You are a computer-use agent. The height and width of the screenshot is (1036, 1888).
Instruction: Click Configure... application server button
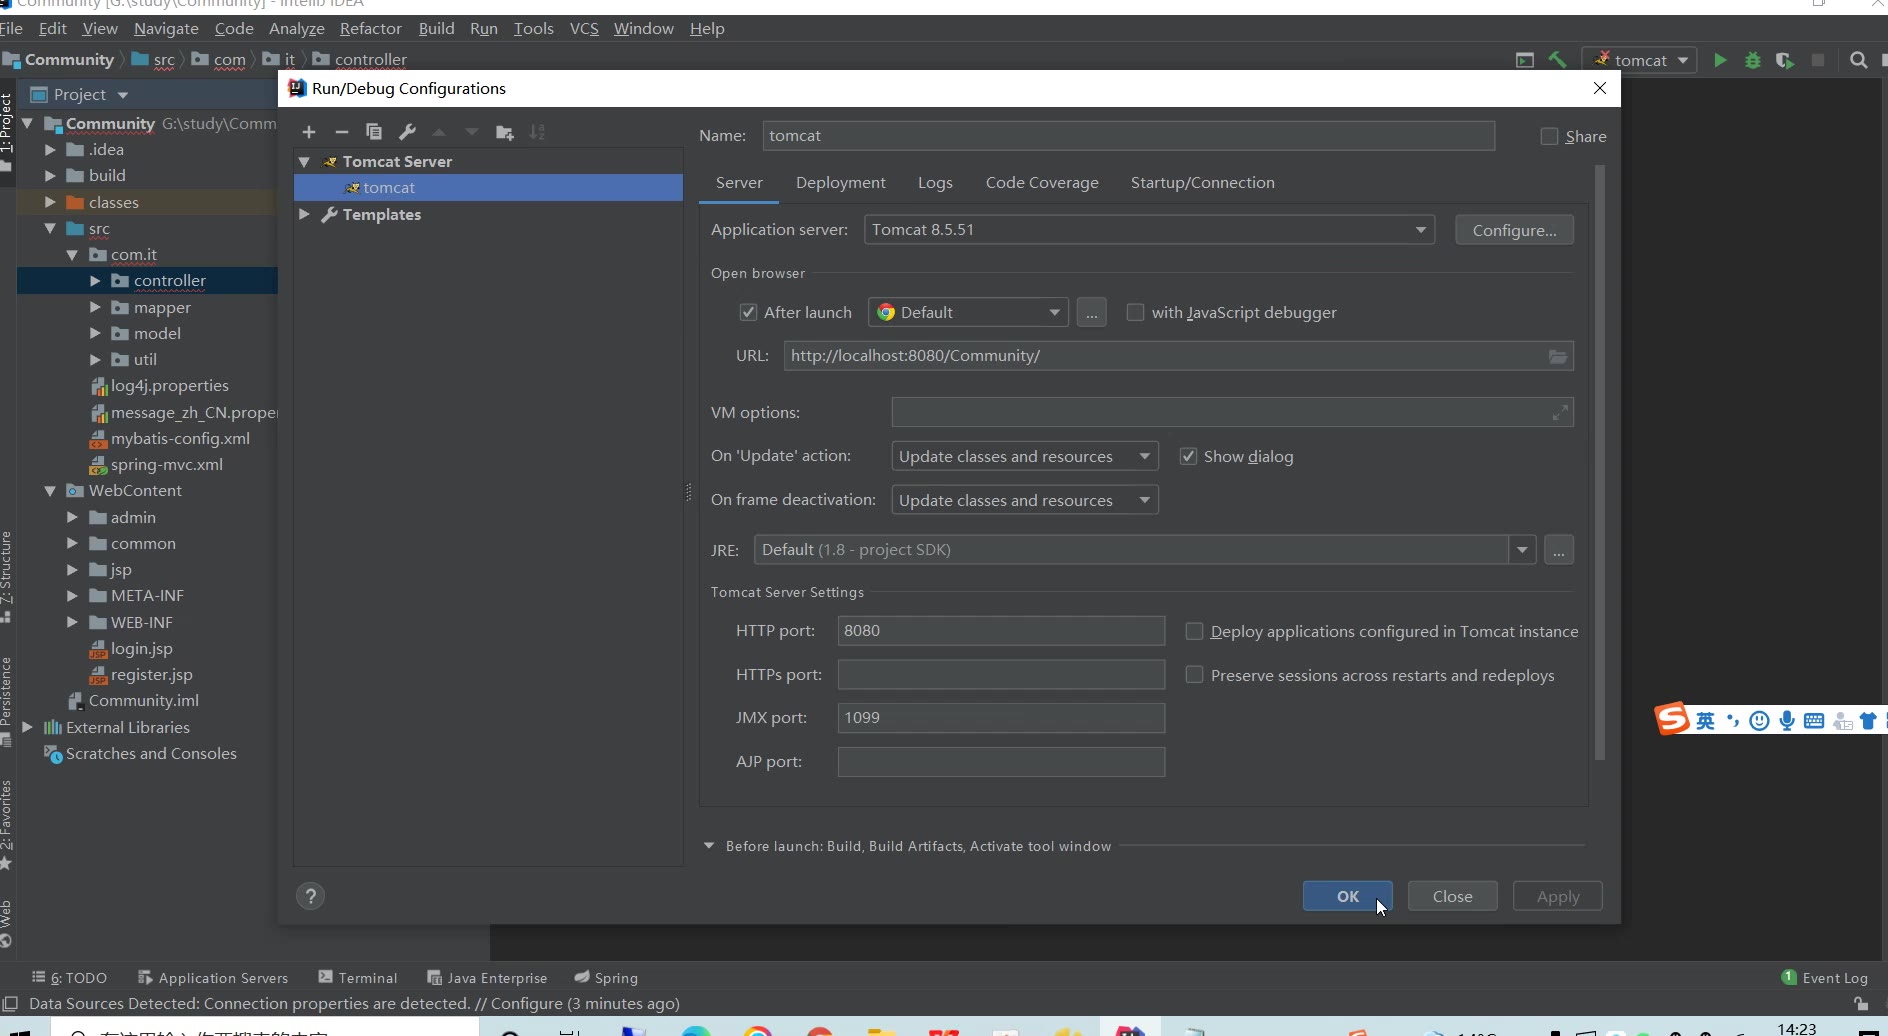click(x=1514, y=230)
